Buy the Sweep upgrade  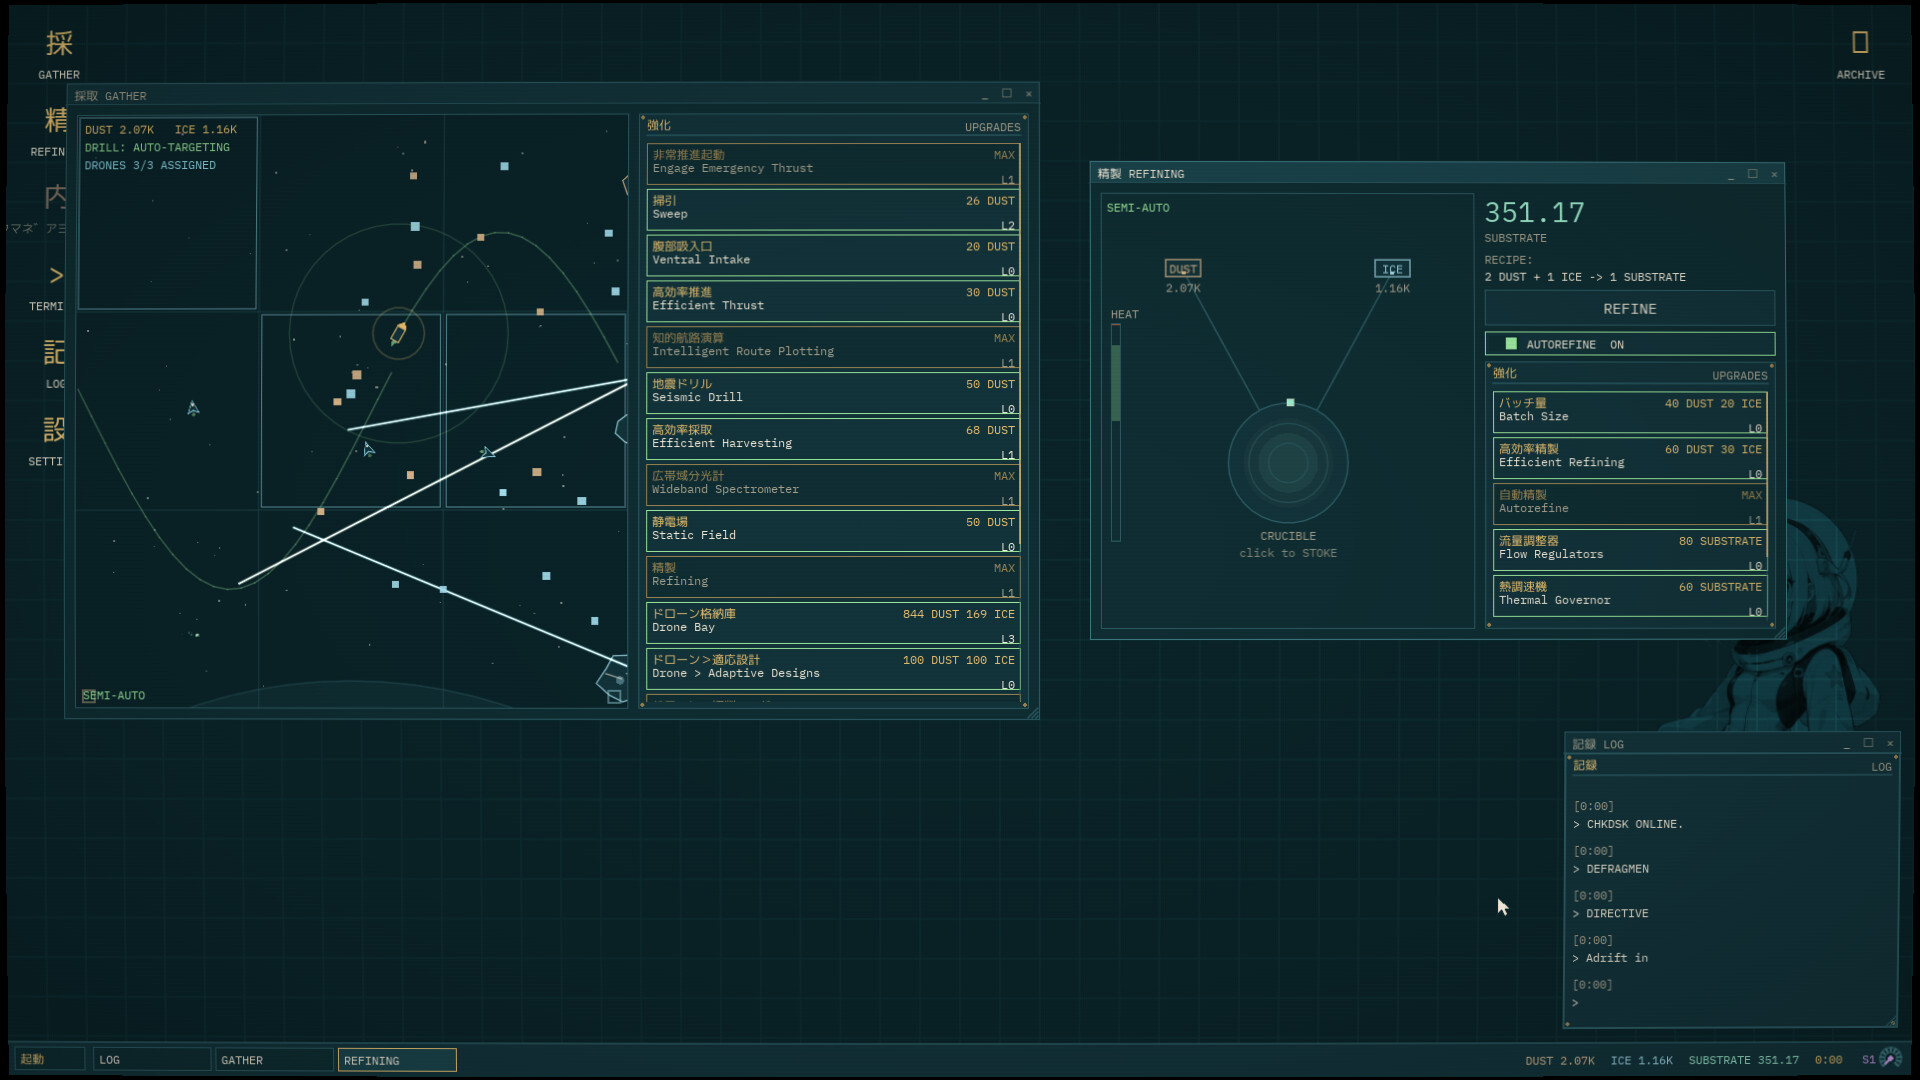point(833,211)
